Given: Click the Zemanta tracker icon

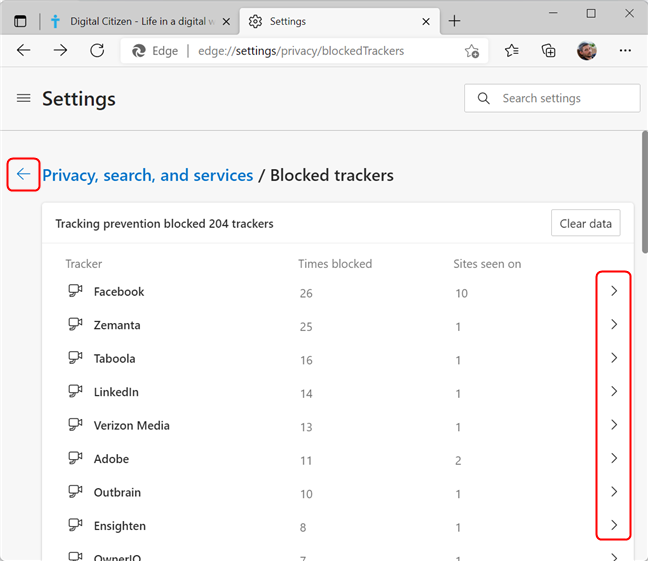Looking at the screenshot, I should pos(75,324).
